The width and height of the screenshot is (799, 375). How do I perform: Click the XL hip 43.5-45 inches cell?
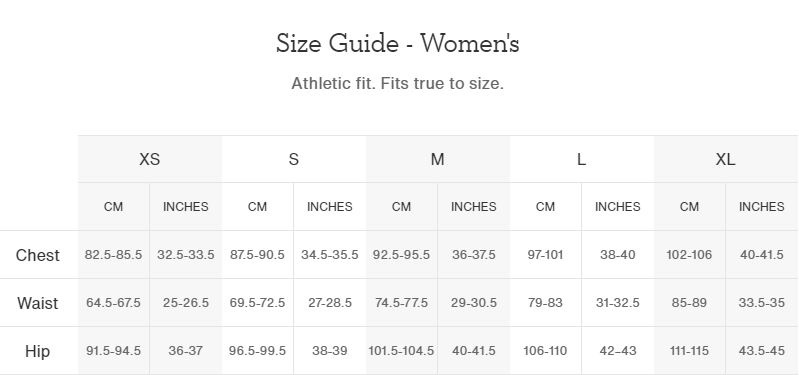(x=762, y=351)
